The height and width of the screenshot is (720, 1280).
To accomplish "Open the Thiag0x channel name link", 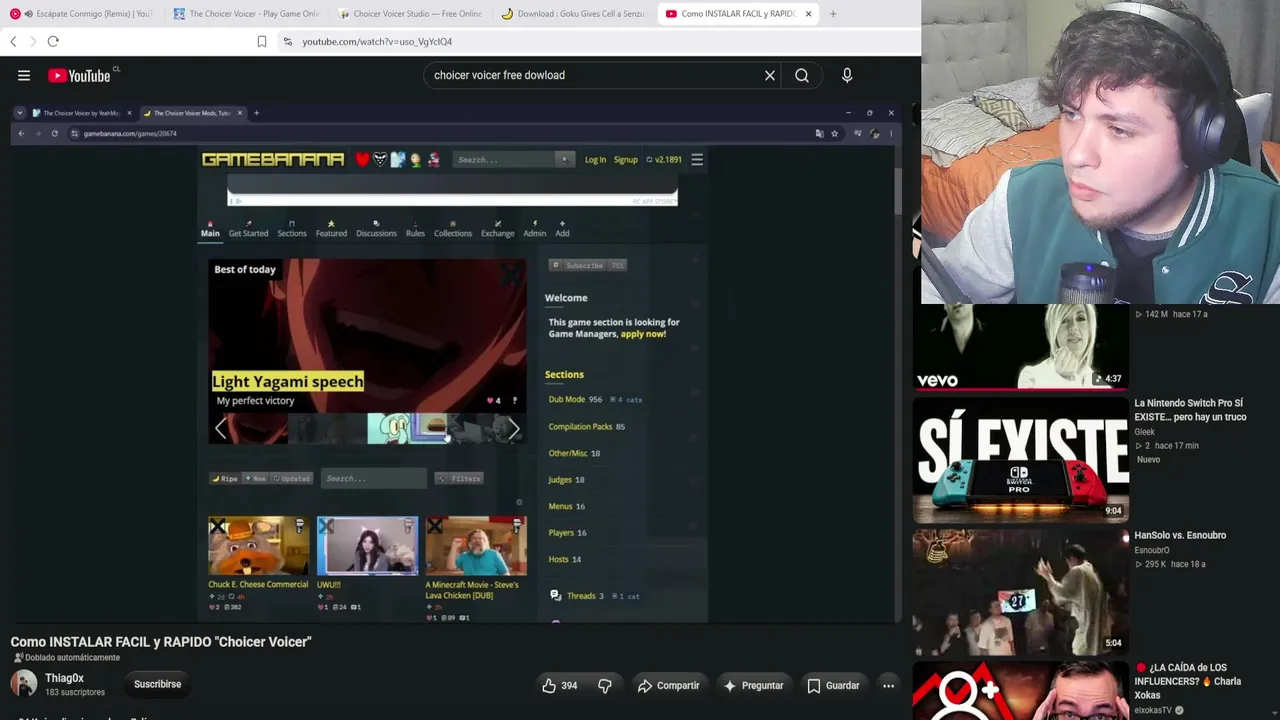I will [x=64, y=678].
